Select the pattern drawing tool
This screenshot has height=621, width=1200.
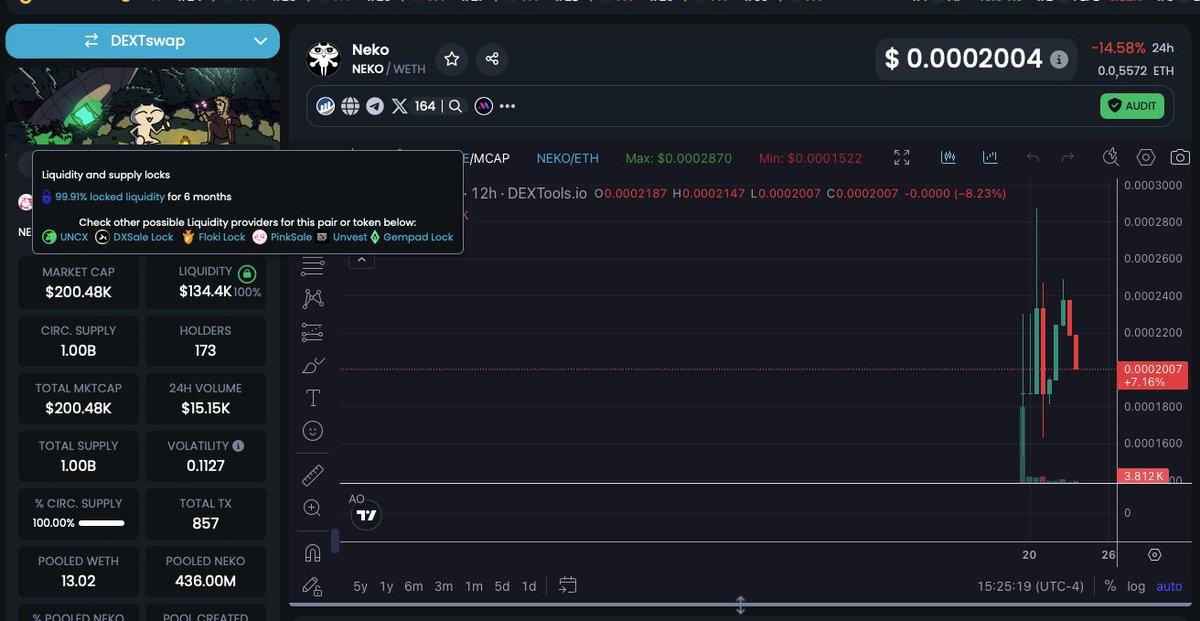[313, 298]
